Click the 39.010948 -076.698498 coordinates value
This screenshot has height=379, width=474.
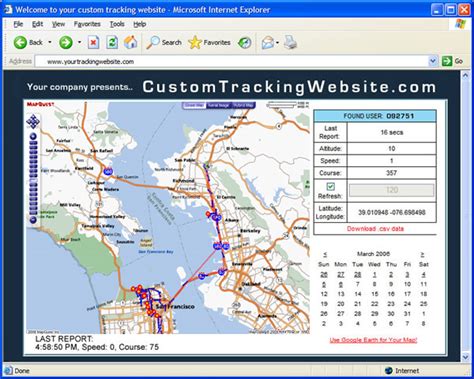pos(392,212)
